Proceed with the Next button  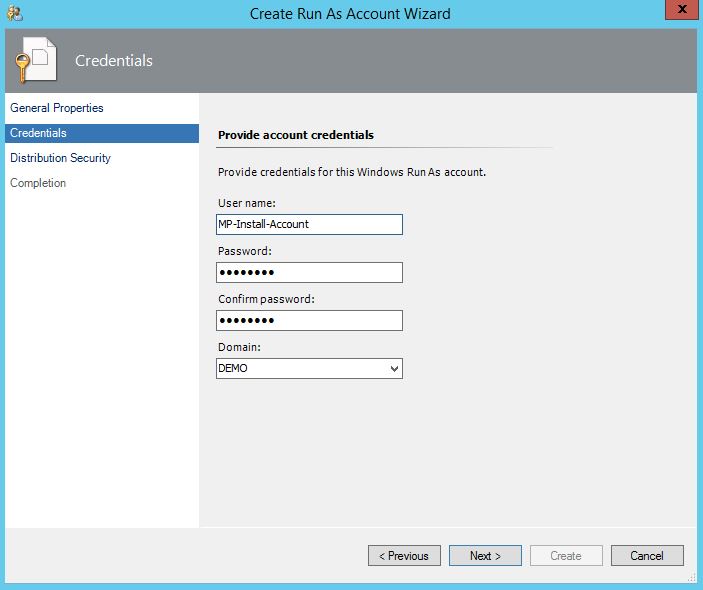tap(485, 555)
